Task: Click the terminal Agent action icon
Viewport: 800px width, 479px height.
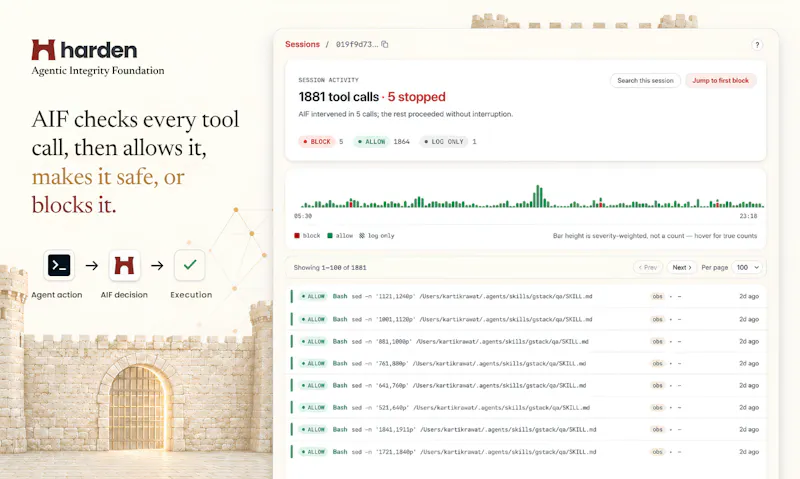Action: tap(59, 265)
